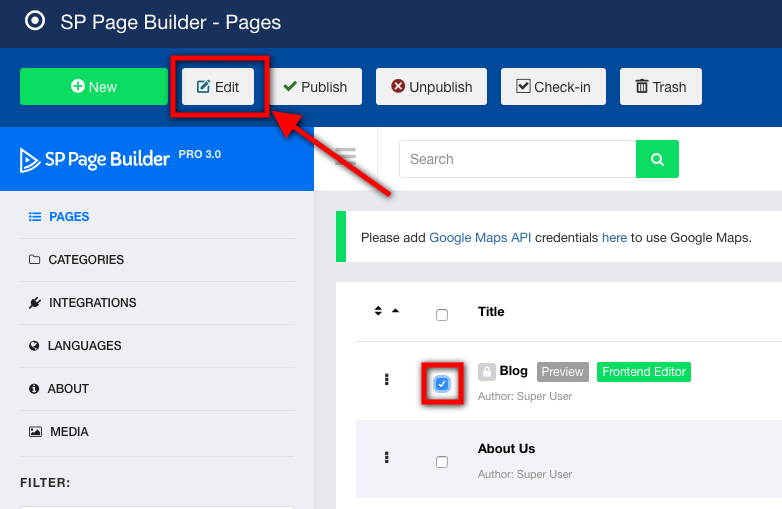Click the Edit toolbar button
Screen dimensions: 782x509
coord(218,87)
